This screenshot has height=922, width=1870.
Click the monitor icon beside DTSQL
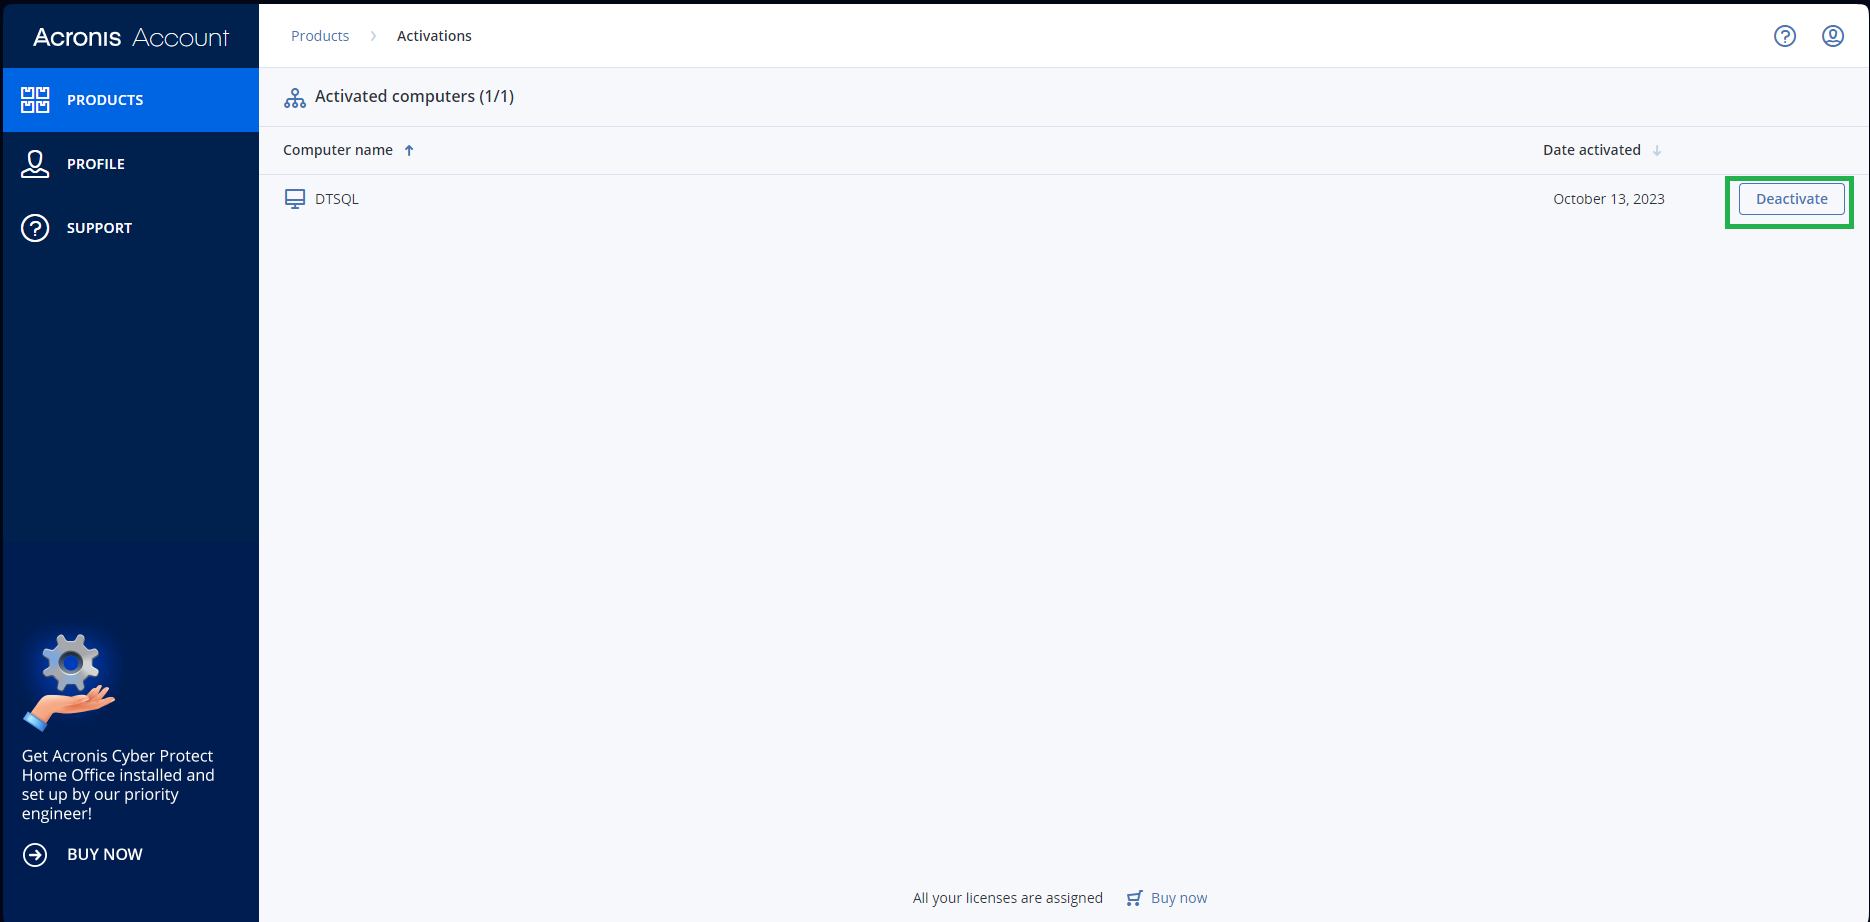click(x=295, y=198)
